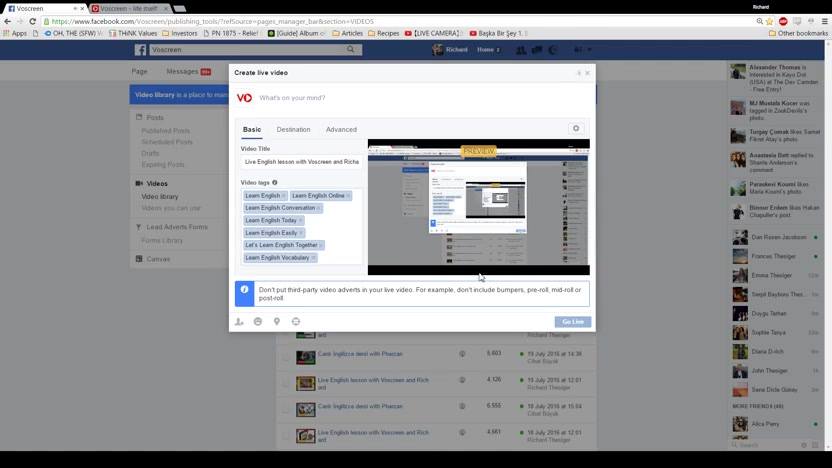
Task: Open Video library in the sidebar
Action: pos(160,196)
